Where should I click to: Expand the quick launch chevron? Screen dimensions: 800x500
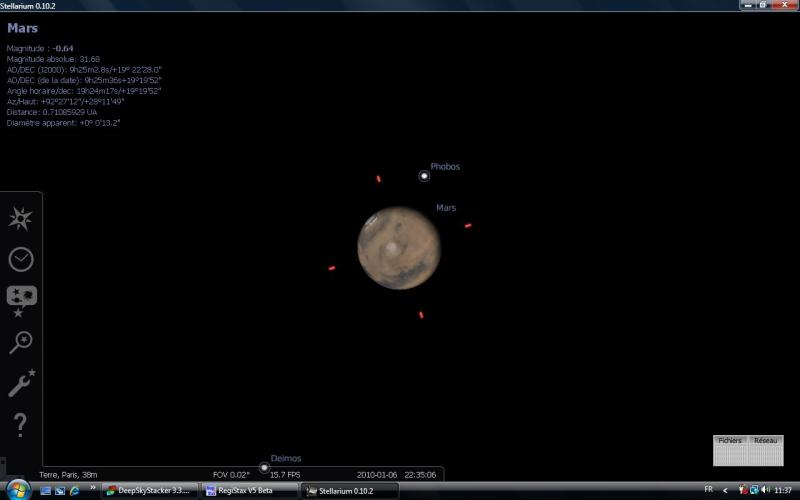93,488
